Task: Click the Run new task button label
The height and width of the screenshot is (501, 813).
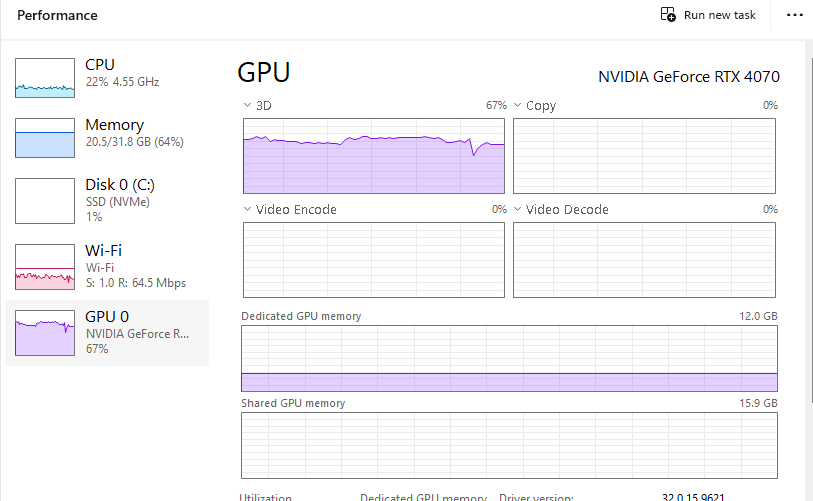Action: 720,15
